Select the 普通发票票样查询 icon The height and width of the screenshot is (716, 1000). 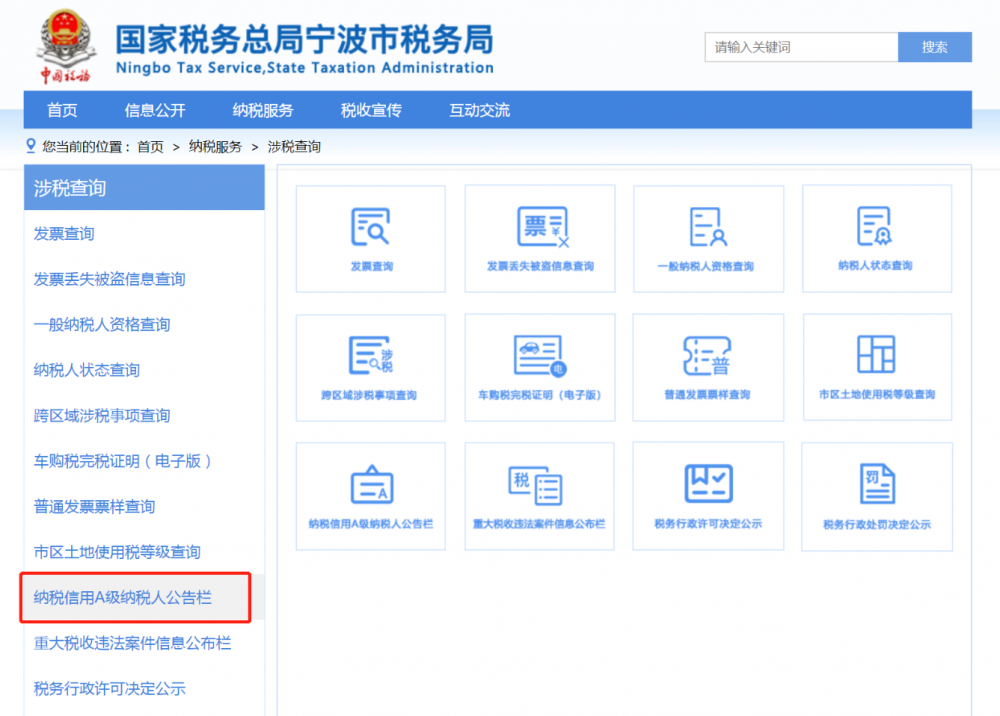pos(708,367)
